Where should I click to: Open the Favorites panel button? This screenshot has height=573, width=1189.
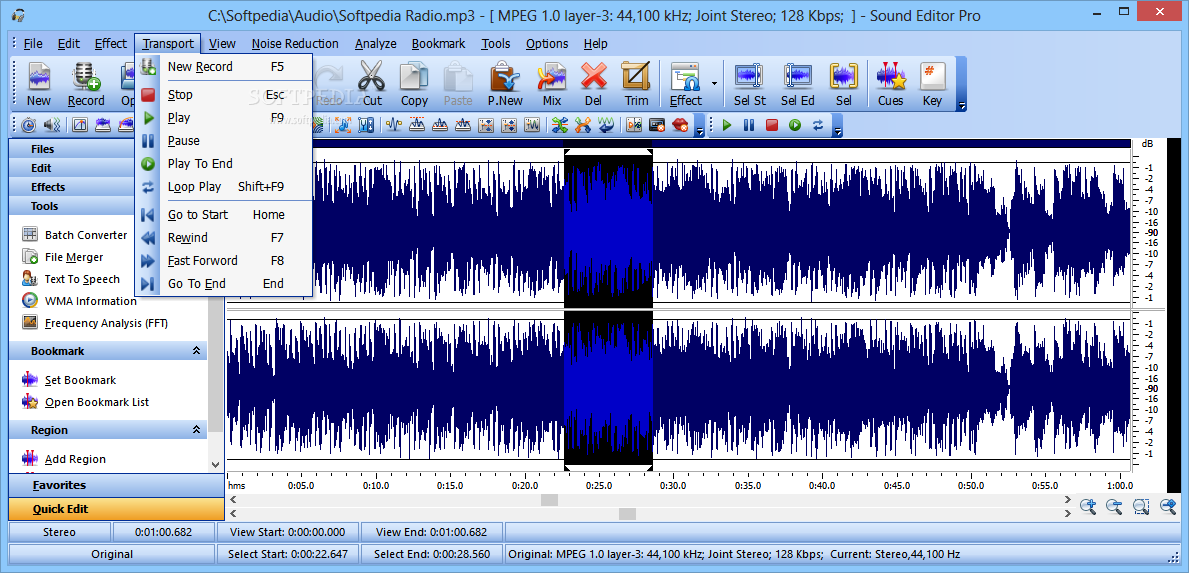coord(116,485)
